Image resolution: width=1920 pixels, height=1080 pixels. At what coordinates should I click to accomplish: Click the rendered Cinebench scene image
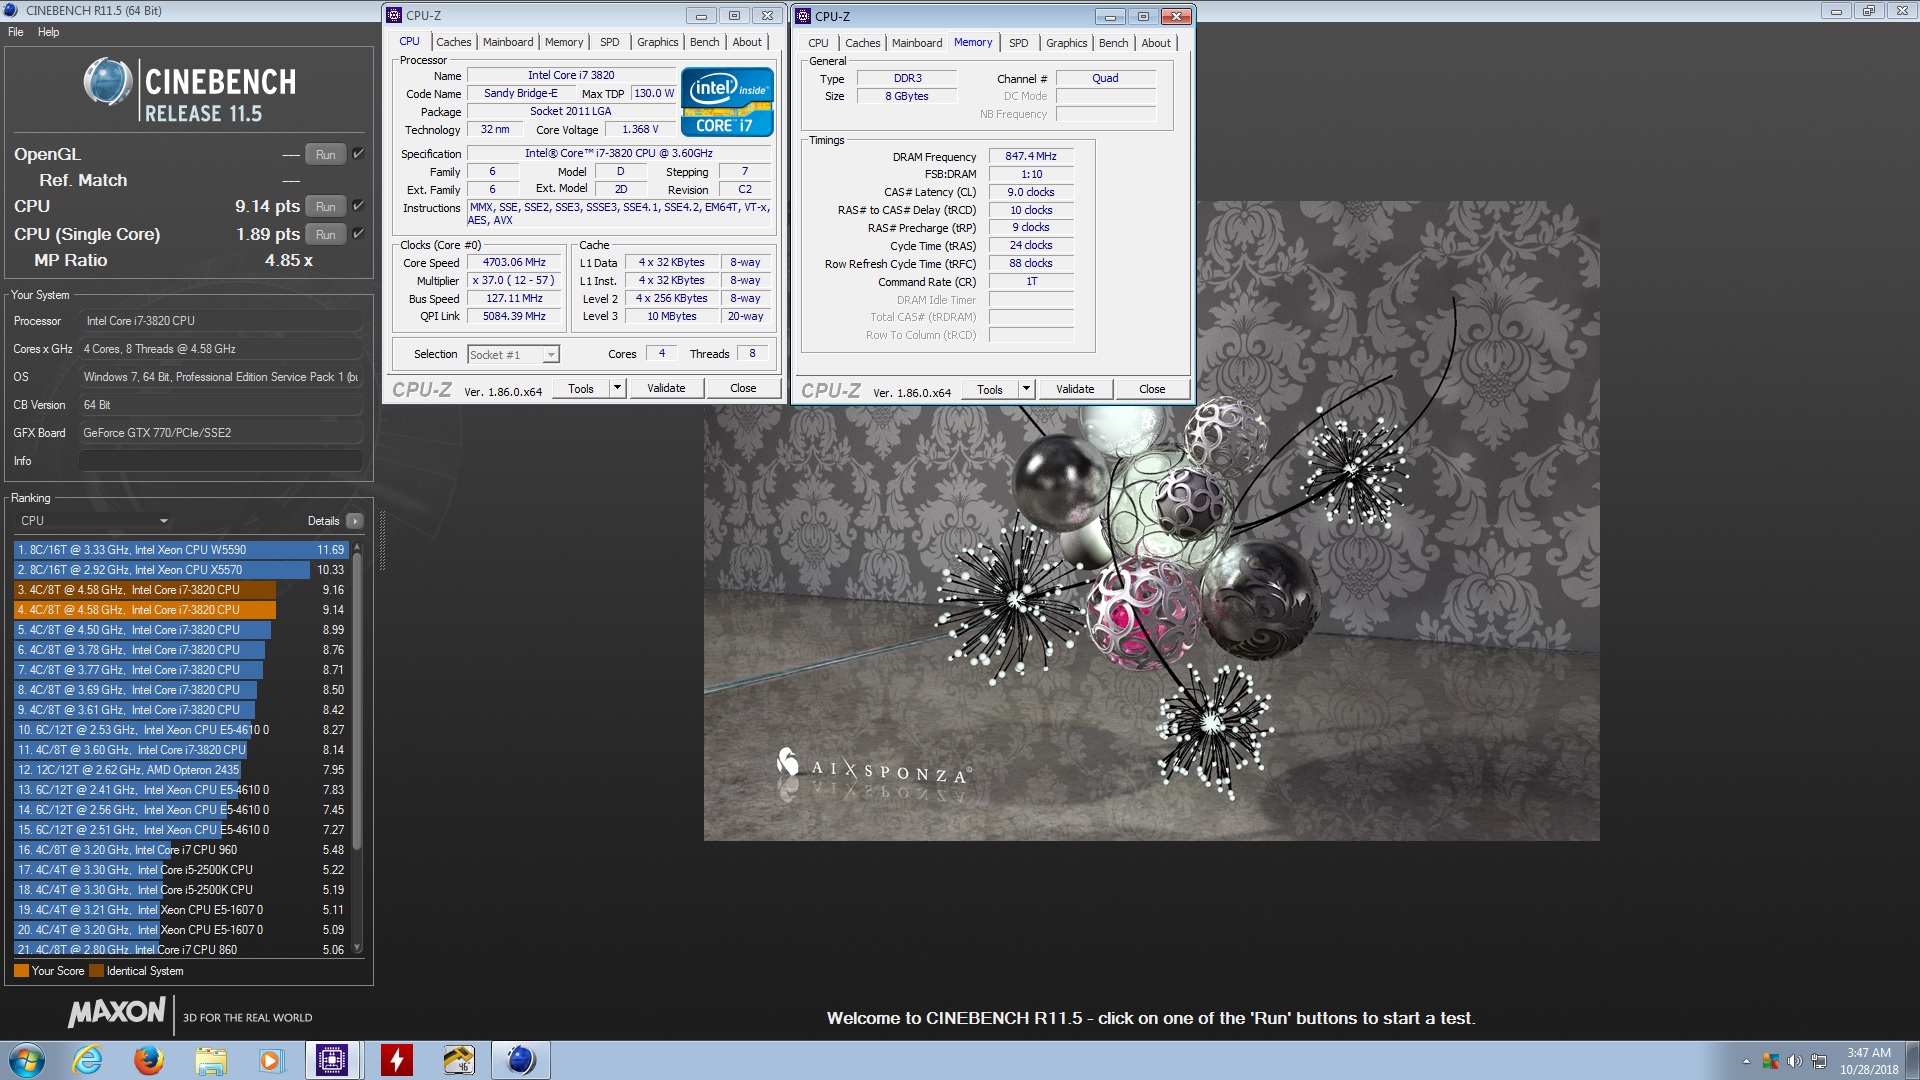pyautogui.click(x=1151, y=520)
